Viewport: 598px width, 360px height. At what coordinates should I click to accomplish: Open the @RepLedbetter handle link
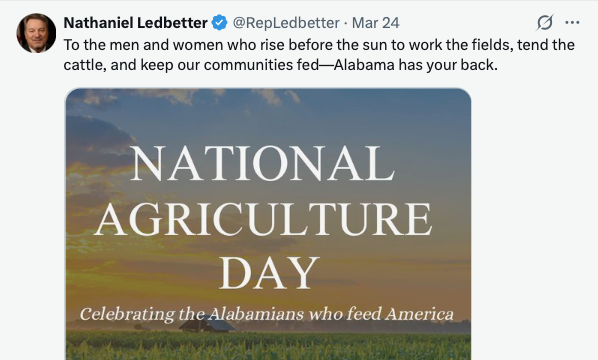[x=286, y=23]
